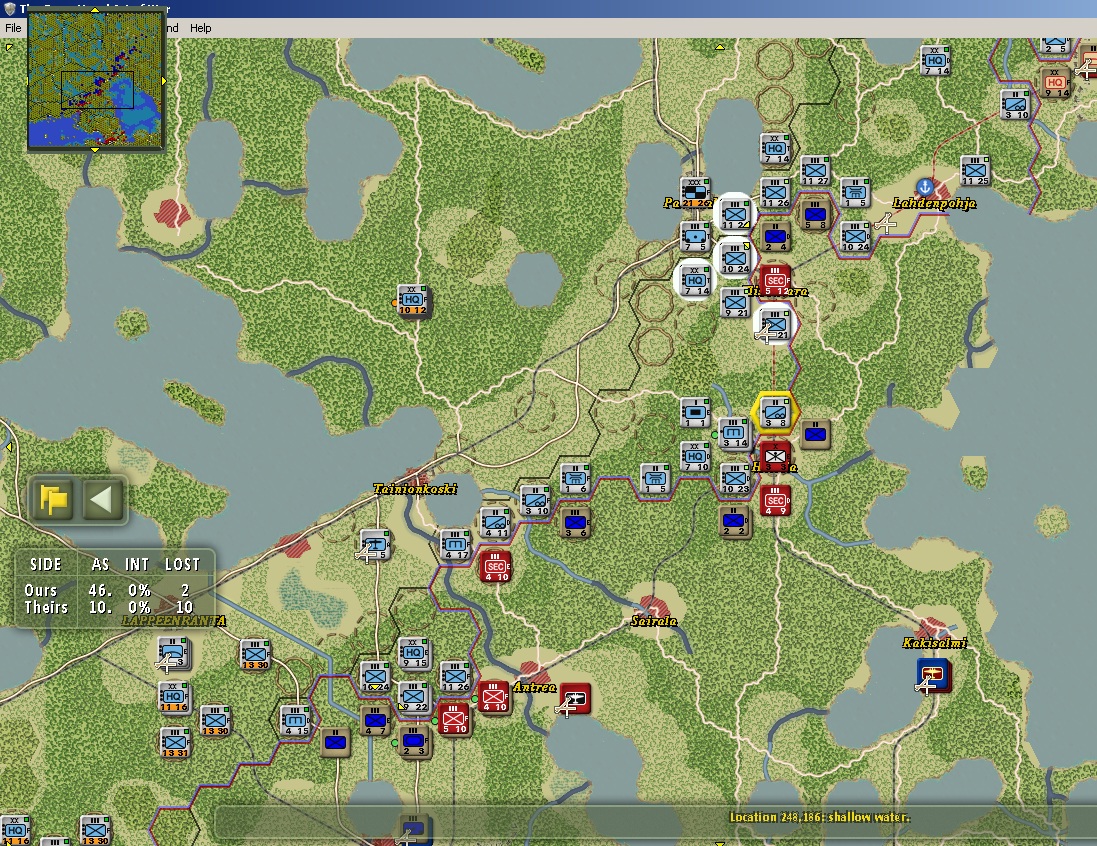Open the File menu
This screenshot has width=1097, height=846.
coord(13,28)
